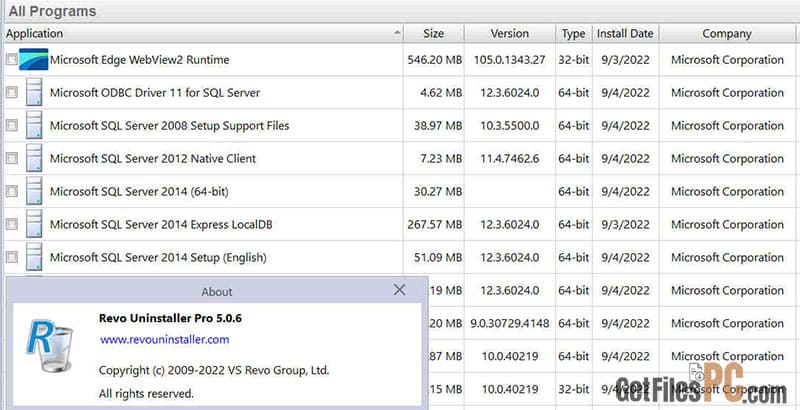Select Microsoft SQL Server 2012 Native Client
The width and height of the screenshot is (800, 410).
point(153,159)
